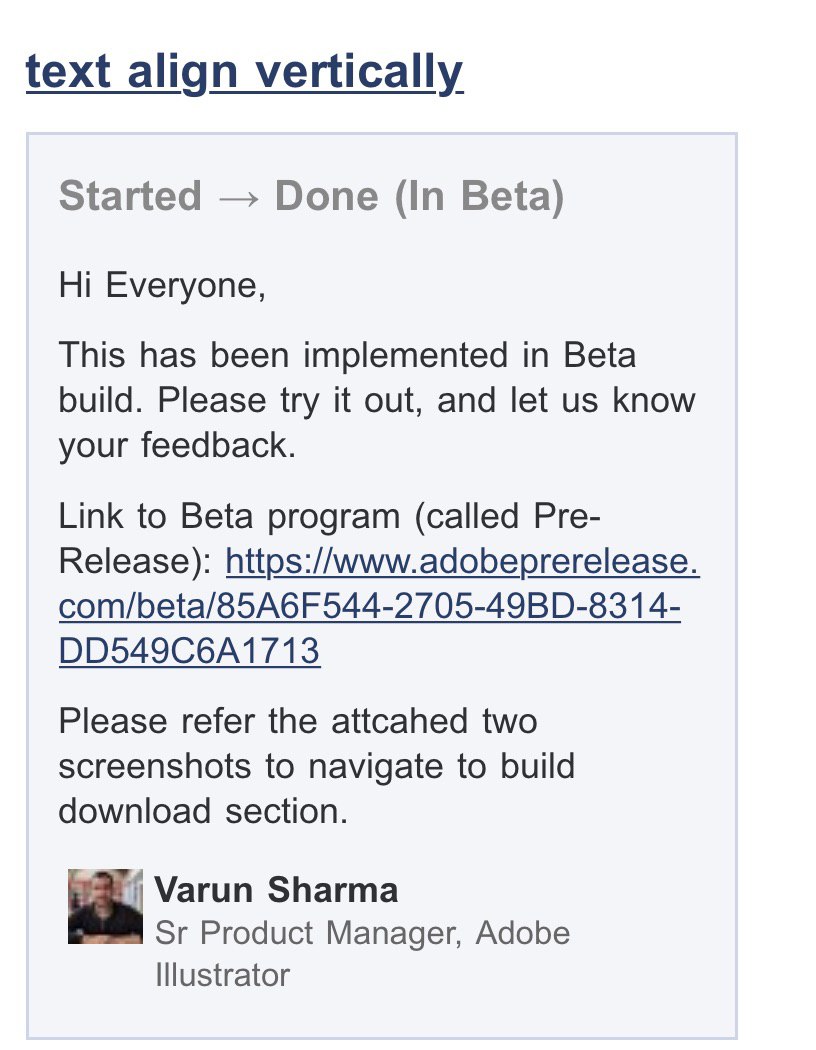Click the 'This has been implemented in Beta' sentence
Viewport: 816px width, 1050px height.
[347, 355]
